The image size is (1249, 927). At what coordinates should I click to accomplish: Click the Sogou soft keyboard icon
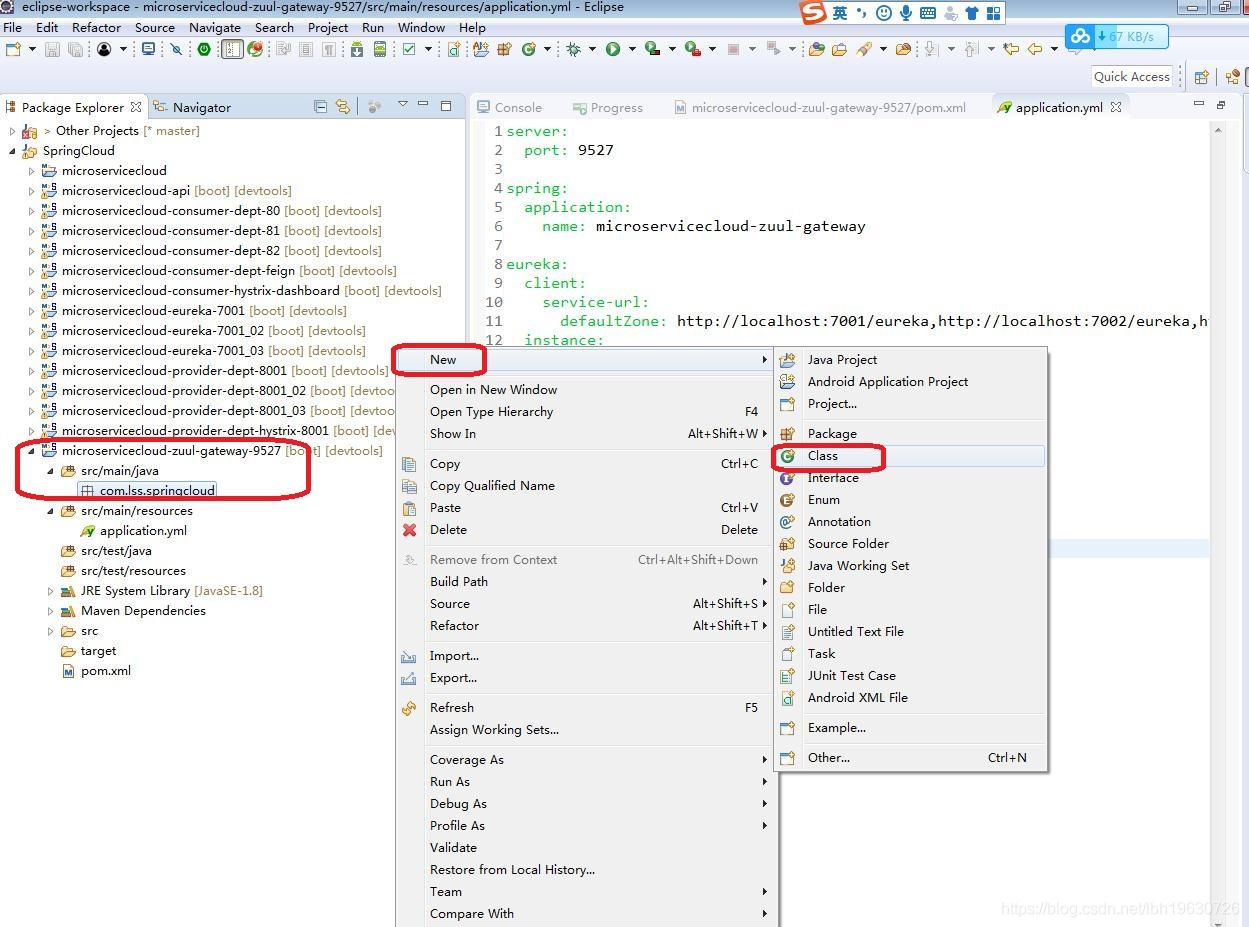point(928,13)
